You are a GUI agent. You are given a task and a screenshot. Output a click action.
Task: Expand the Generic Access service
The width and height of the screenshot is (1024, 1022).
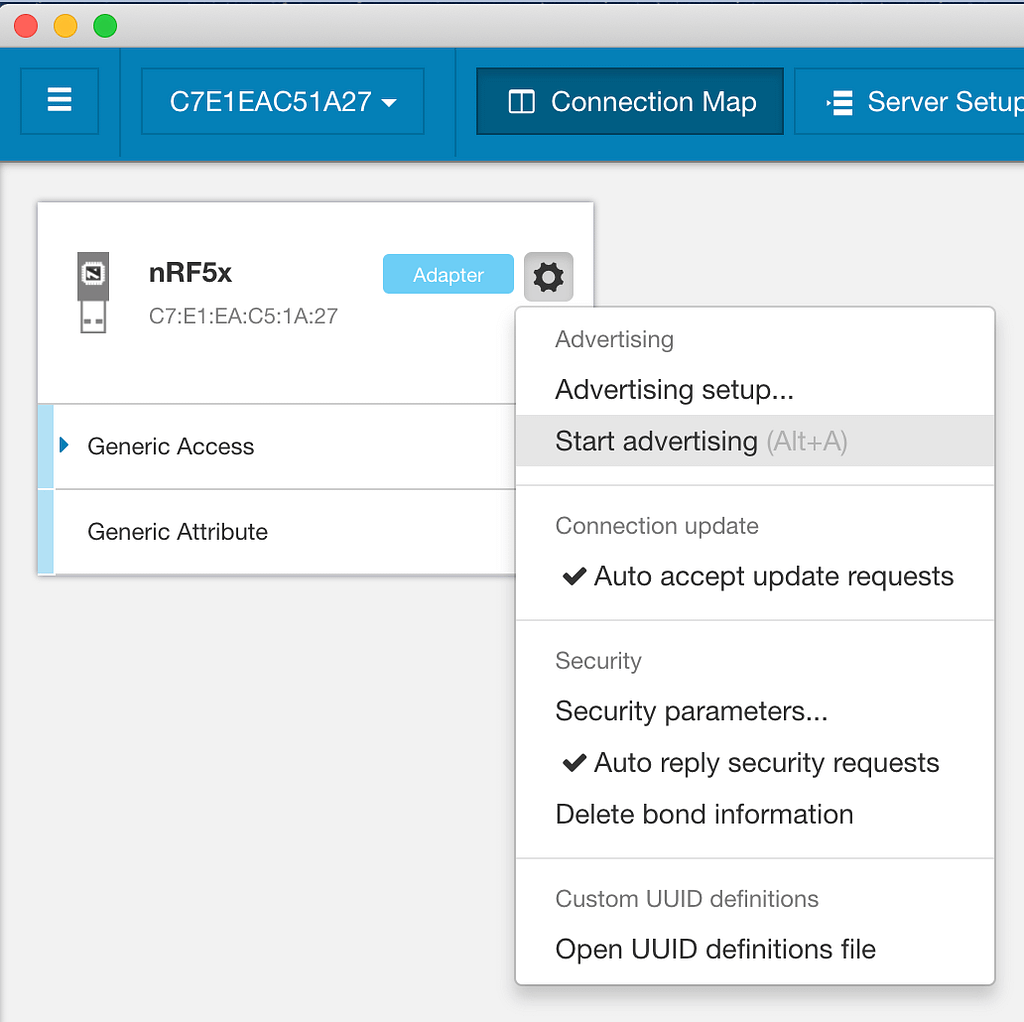(64, 445)
